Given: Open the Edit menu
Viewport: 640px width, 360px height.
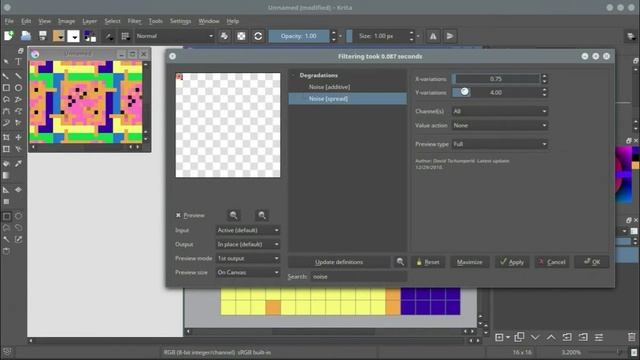Looking at the screenshot, I should click(x=26, y=21).
